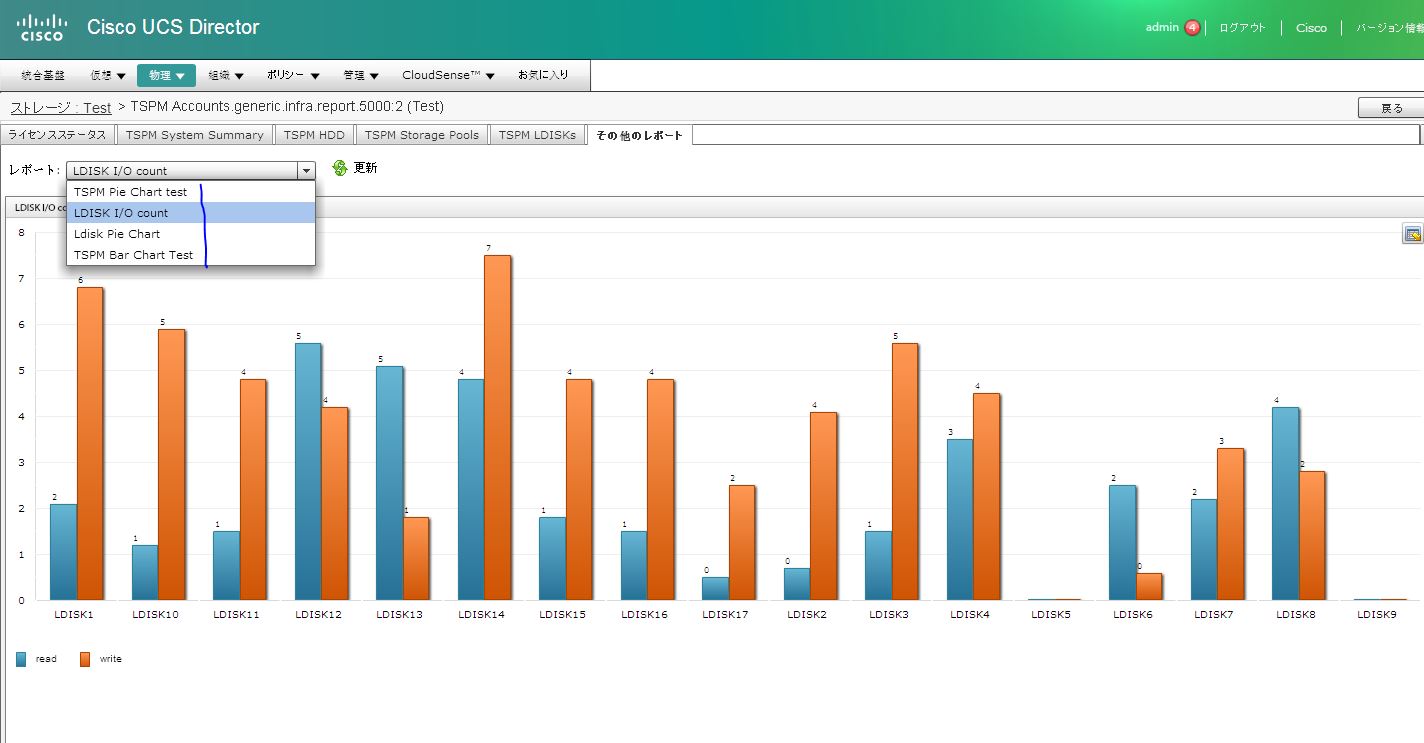Select LDISK I/O count option in list
Image resolution: width=1424 pixels, height=743 pixels.
pyautogui.click(x=191, y=213)
